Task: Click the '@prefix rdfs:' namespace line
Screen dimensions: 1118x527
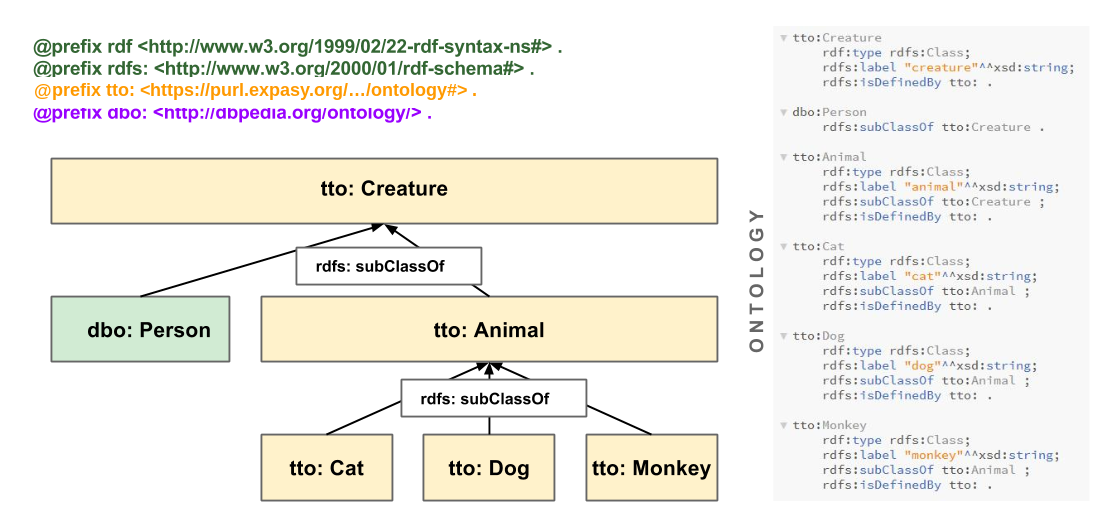Action: [284, 69]
